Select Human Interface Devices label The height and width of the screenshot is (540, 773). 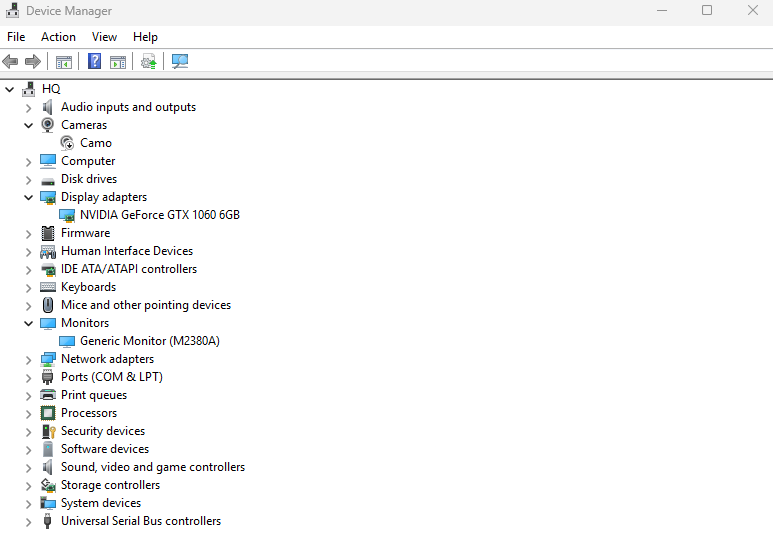127,251
